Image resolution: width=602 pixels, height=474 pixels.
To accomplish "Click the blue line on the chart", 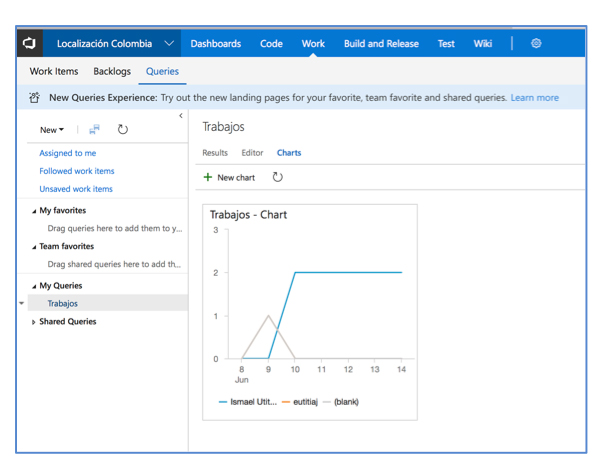I will (348, 273).
